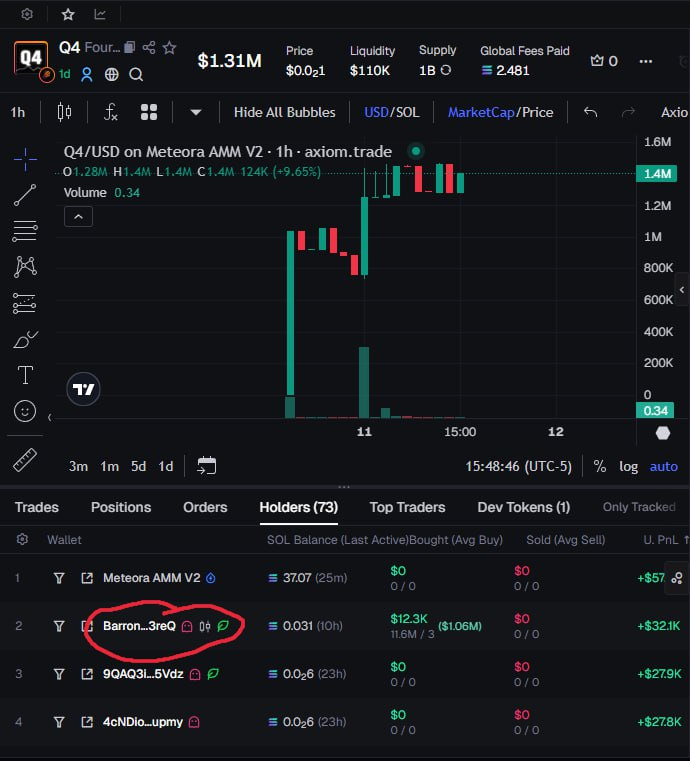690x761 pixels.
Task: Open the blue developer profile icon
Action: coord(87,74)
